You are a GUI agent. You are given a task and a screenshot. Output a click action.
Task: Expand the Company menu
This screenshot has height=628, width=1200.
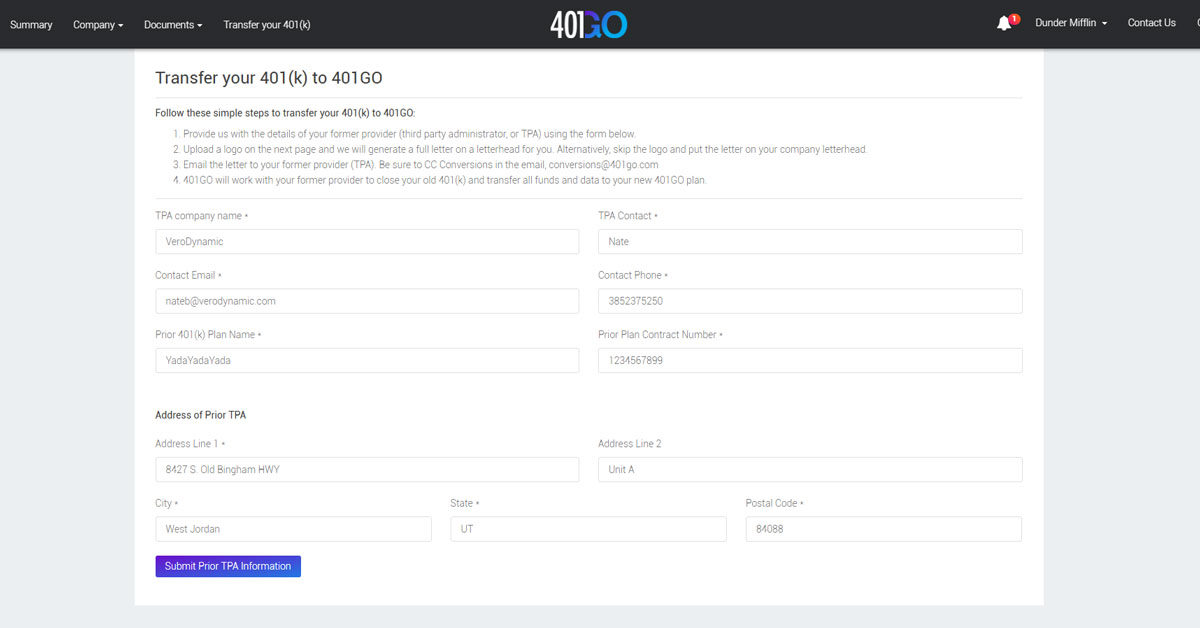[x=98, y=24]
